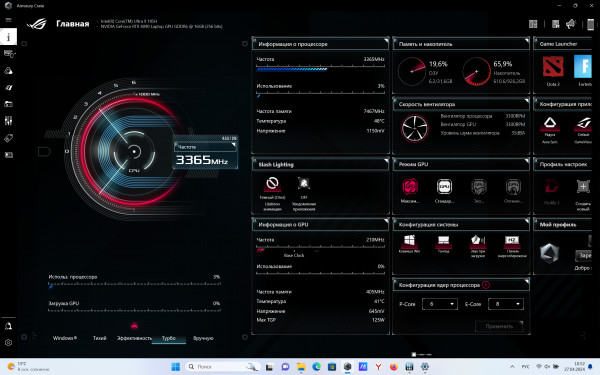600x375 pixels.
Task: Open the notifications bell in the sidebar
Action: [x=8, y=326]
